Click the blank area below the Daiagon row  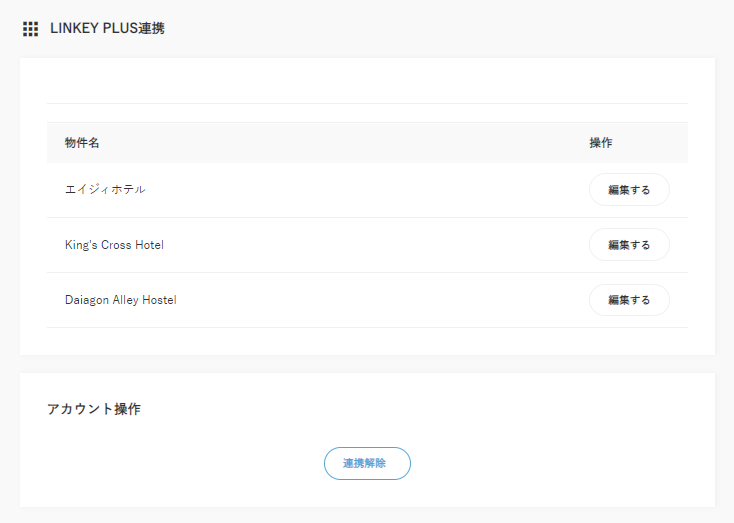[367, 340]
